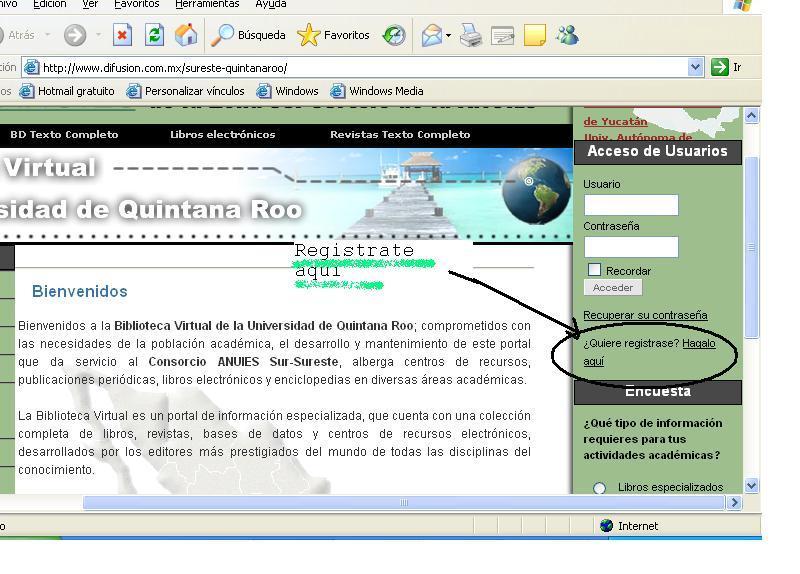
Task: Click the Refresh page icon
Action: [x=154, y=35]
